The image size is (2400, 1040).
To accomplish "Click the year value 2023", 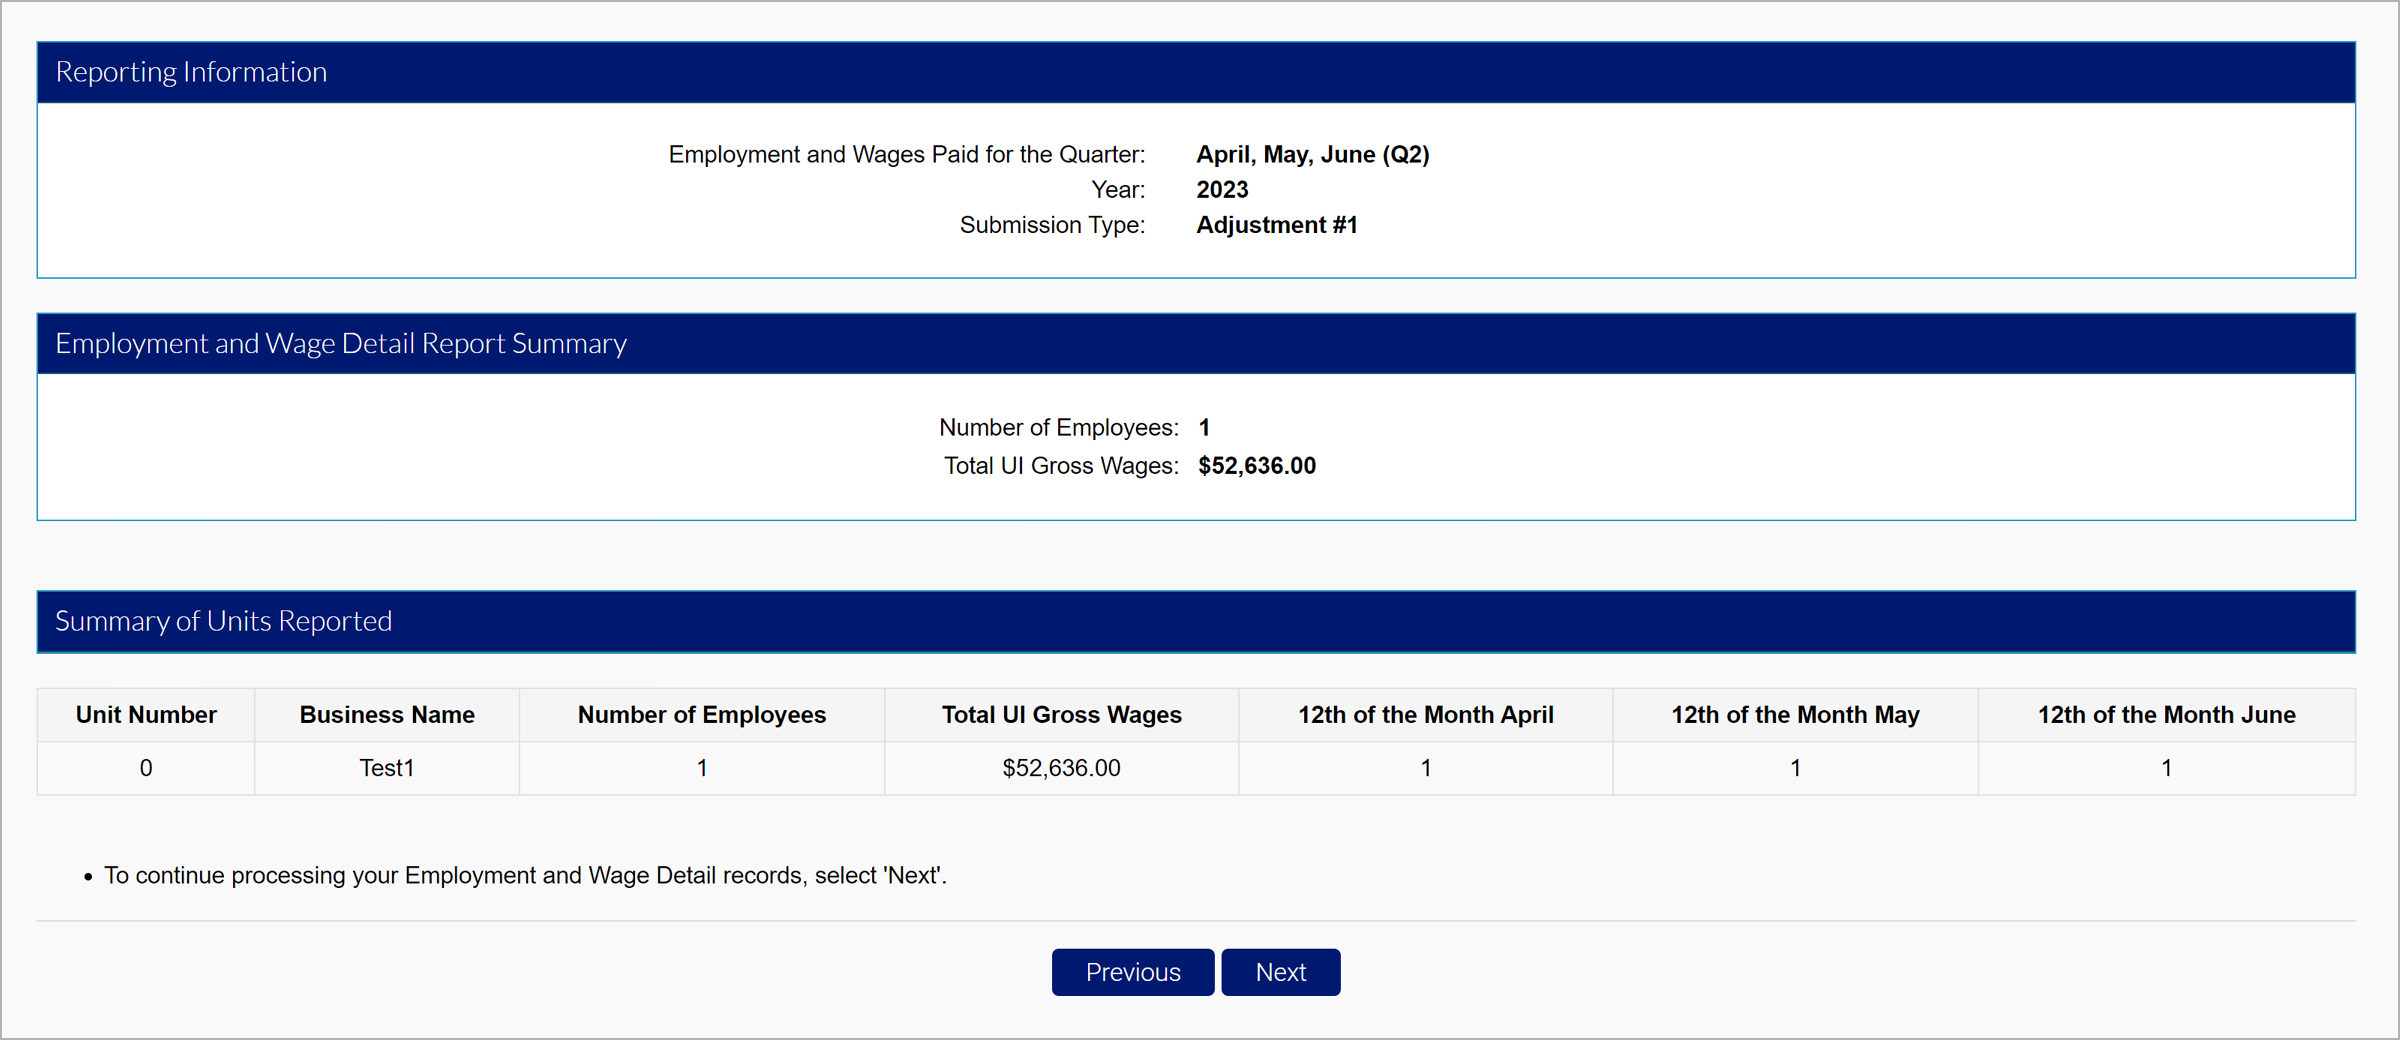I will click(1222, 190).
